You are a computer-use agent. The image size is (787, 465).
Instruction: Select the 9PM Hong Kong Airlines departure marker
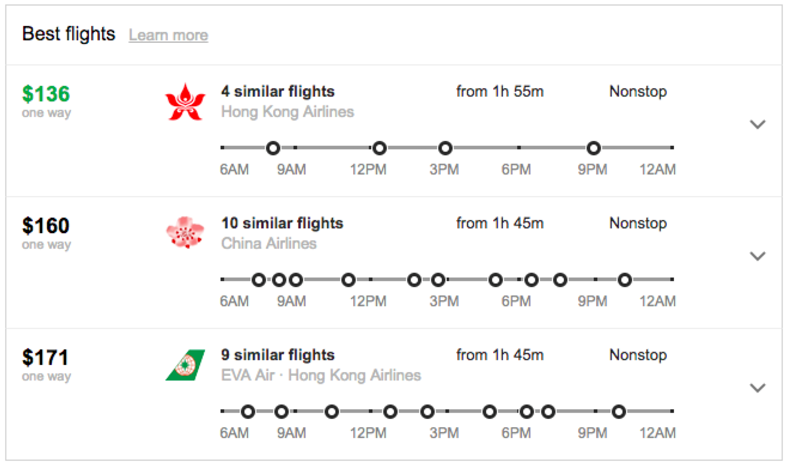coord(594,148)
